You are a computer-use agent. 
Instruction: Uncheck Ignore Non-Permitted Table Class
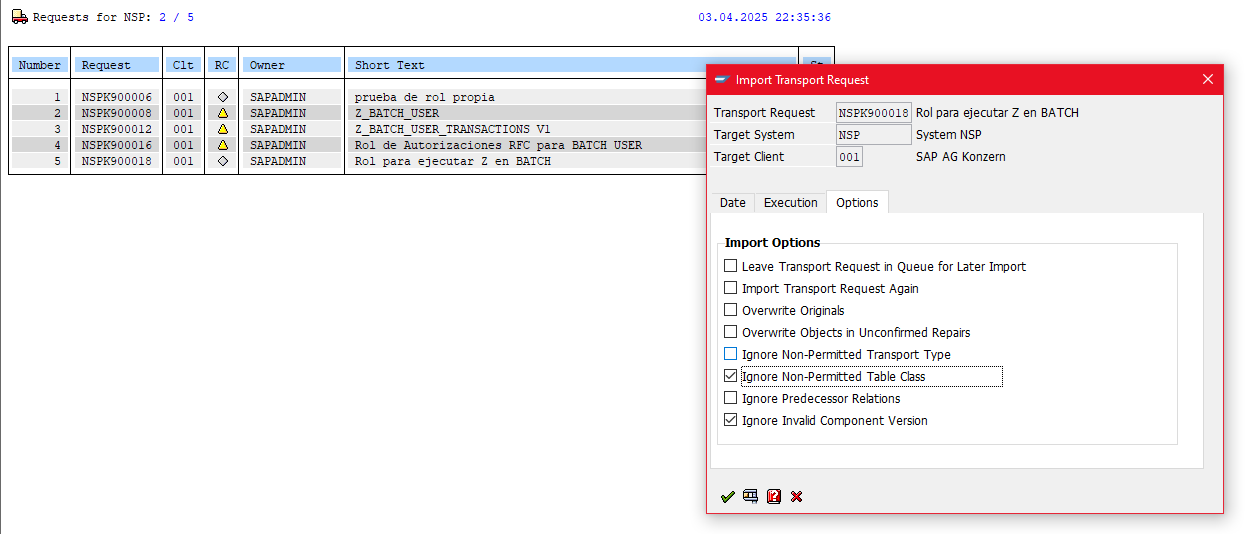point(731,376)
